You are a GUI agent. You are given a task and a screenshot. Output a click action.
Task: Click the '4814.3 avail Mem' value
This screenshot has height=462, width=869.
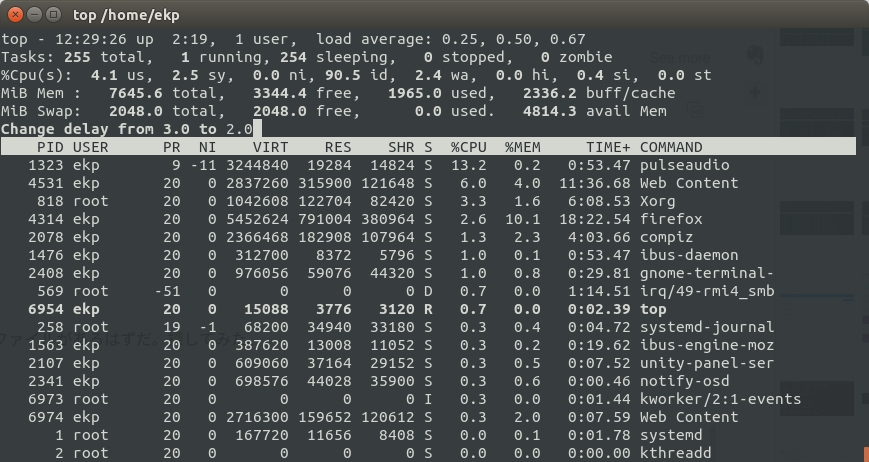pyautogui.click(x=595, y=111)
